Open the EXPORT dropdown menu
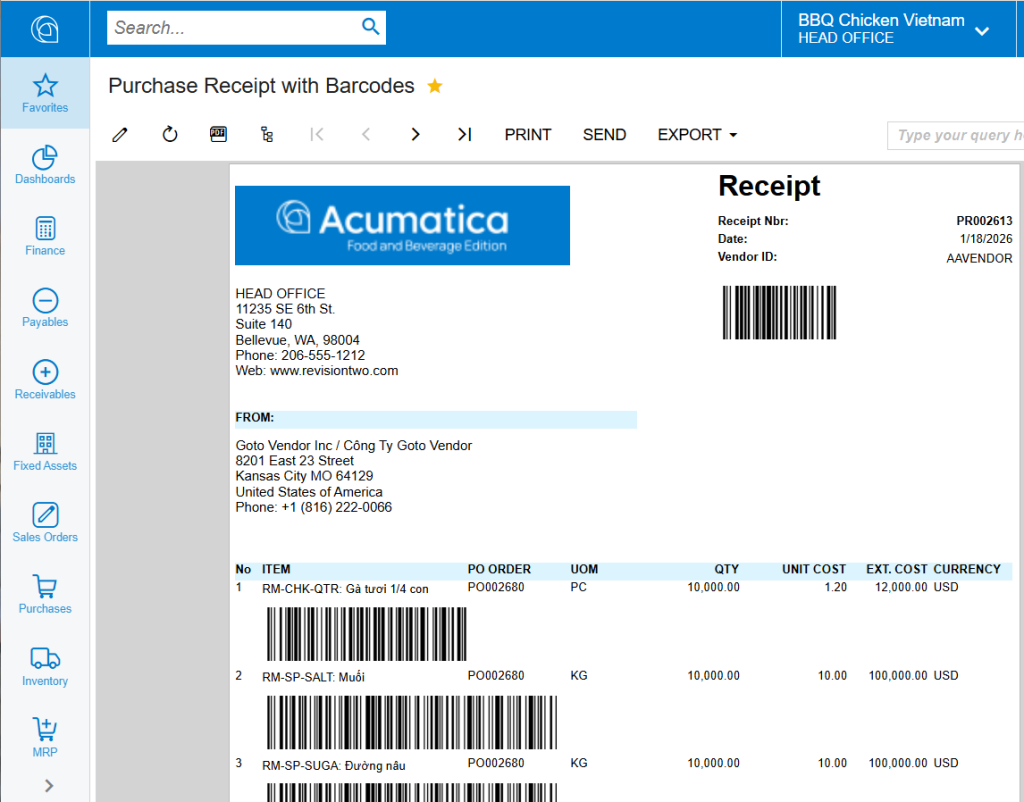Viewport: 1024px width, 802px height. pos(697,135)
